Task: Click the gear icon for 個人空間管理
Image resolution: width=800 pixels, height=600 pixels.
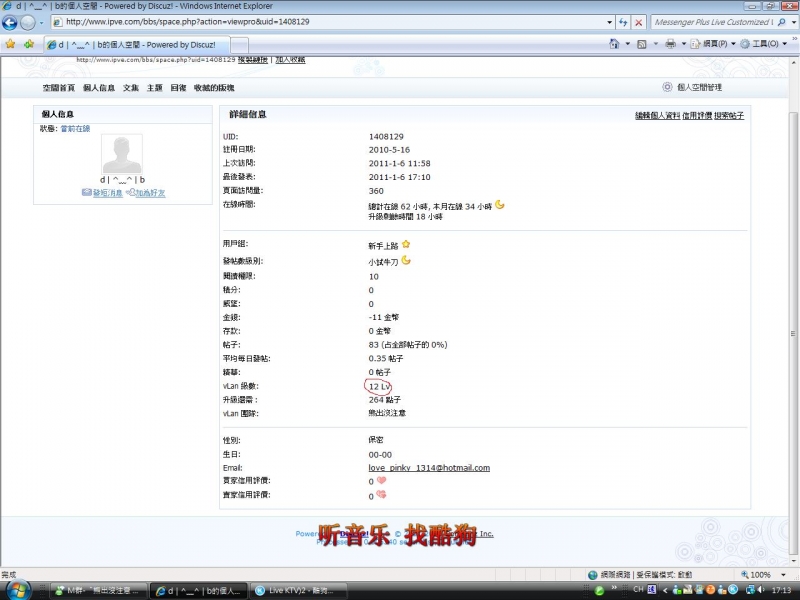Action: (667, 87)
